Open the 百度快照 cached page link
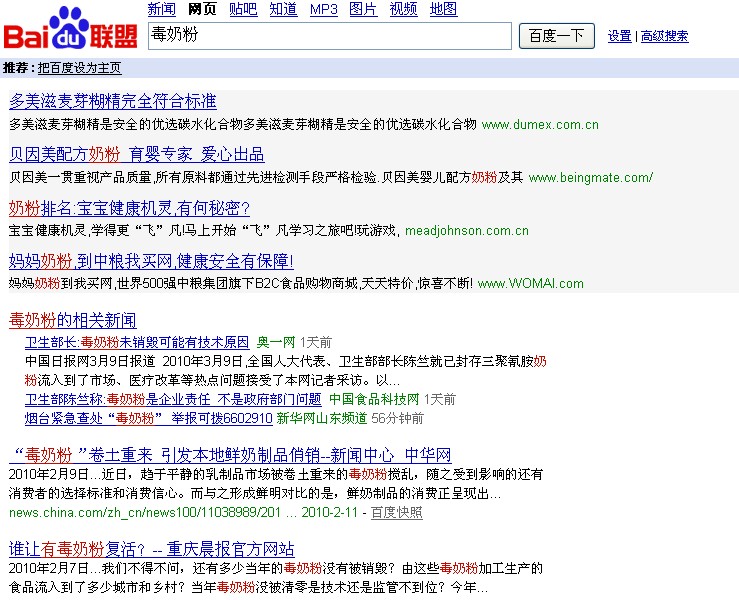 pos(397,513)
